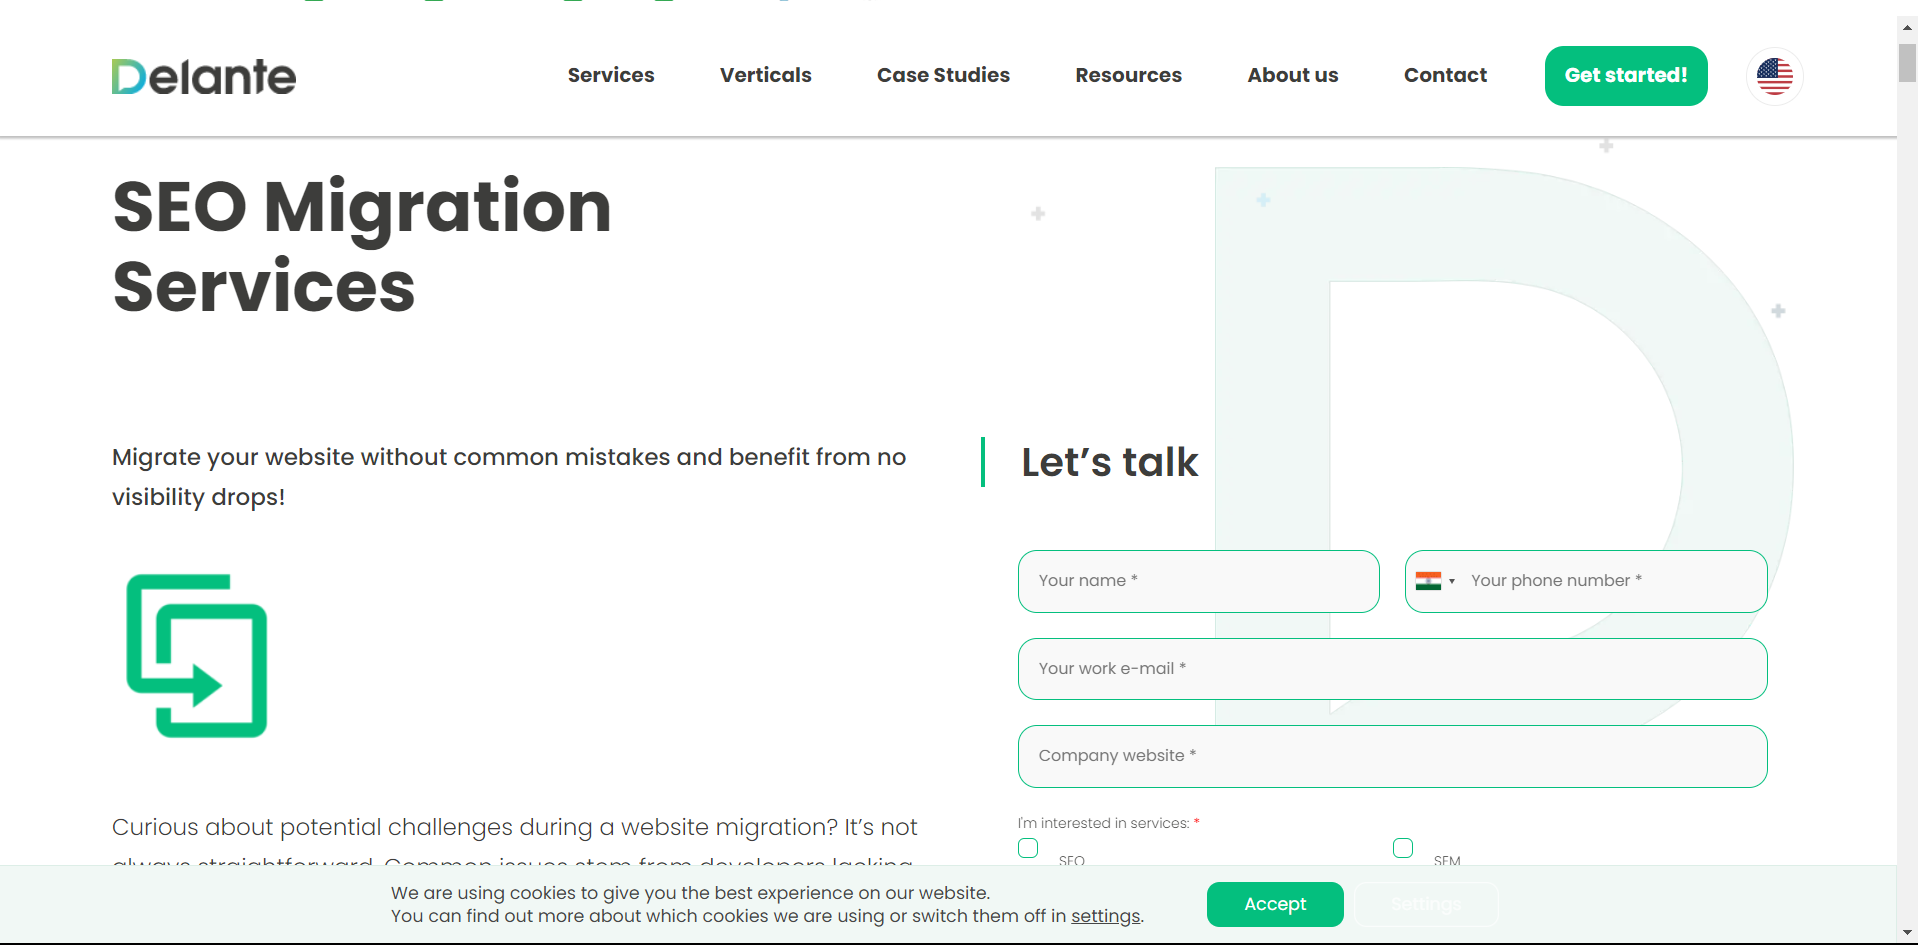Open cookie Settings from the banner
Image resolution: width=1918 pixels, height=945 pixels.
point(1426,904)
